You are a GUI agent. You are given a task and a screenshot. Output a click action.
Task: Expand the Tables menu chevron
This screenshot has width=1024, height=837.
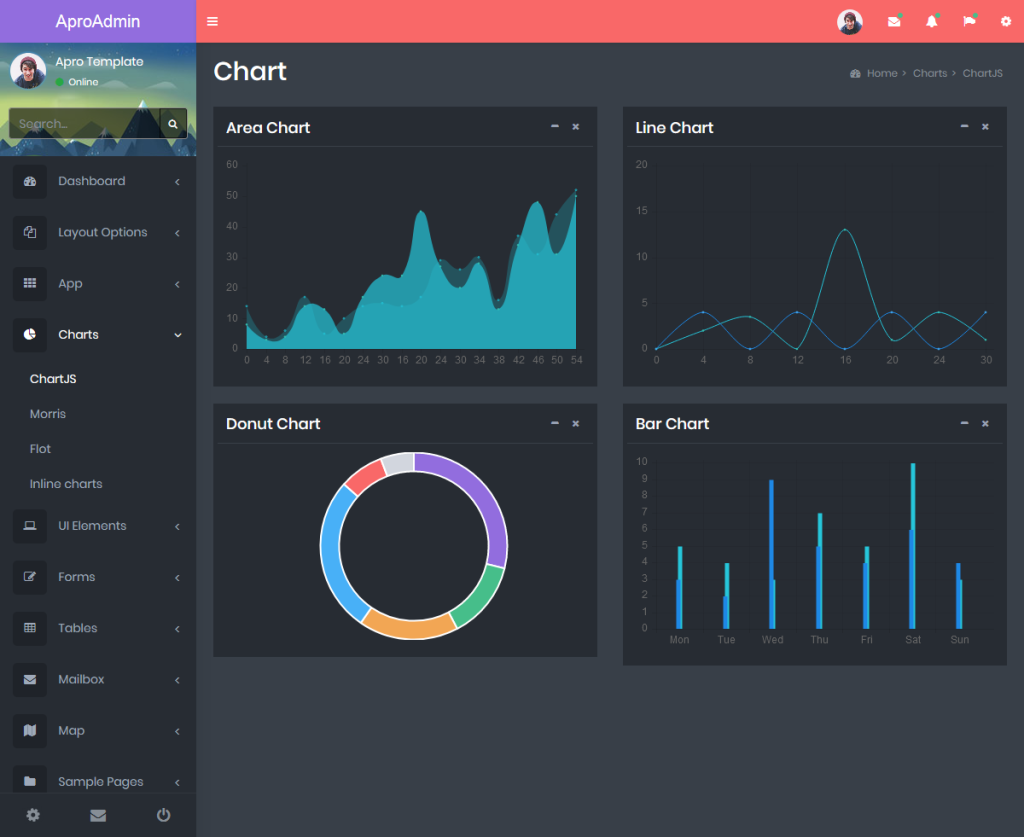click(177, 629)
